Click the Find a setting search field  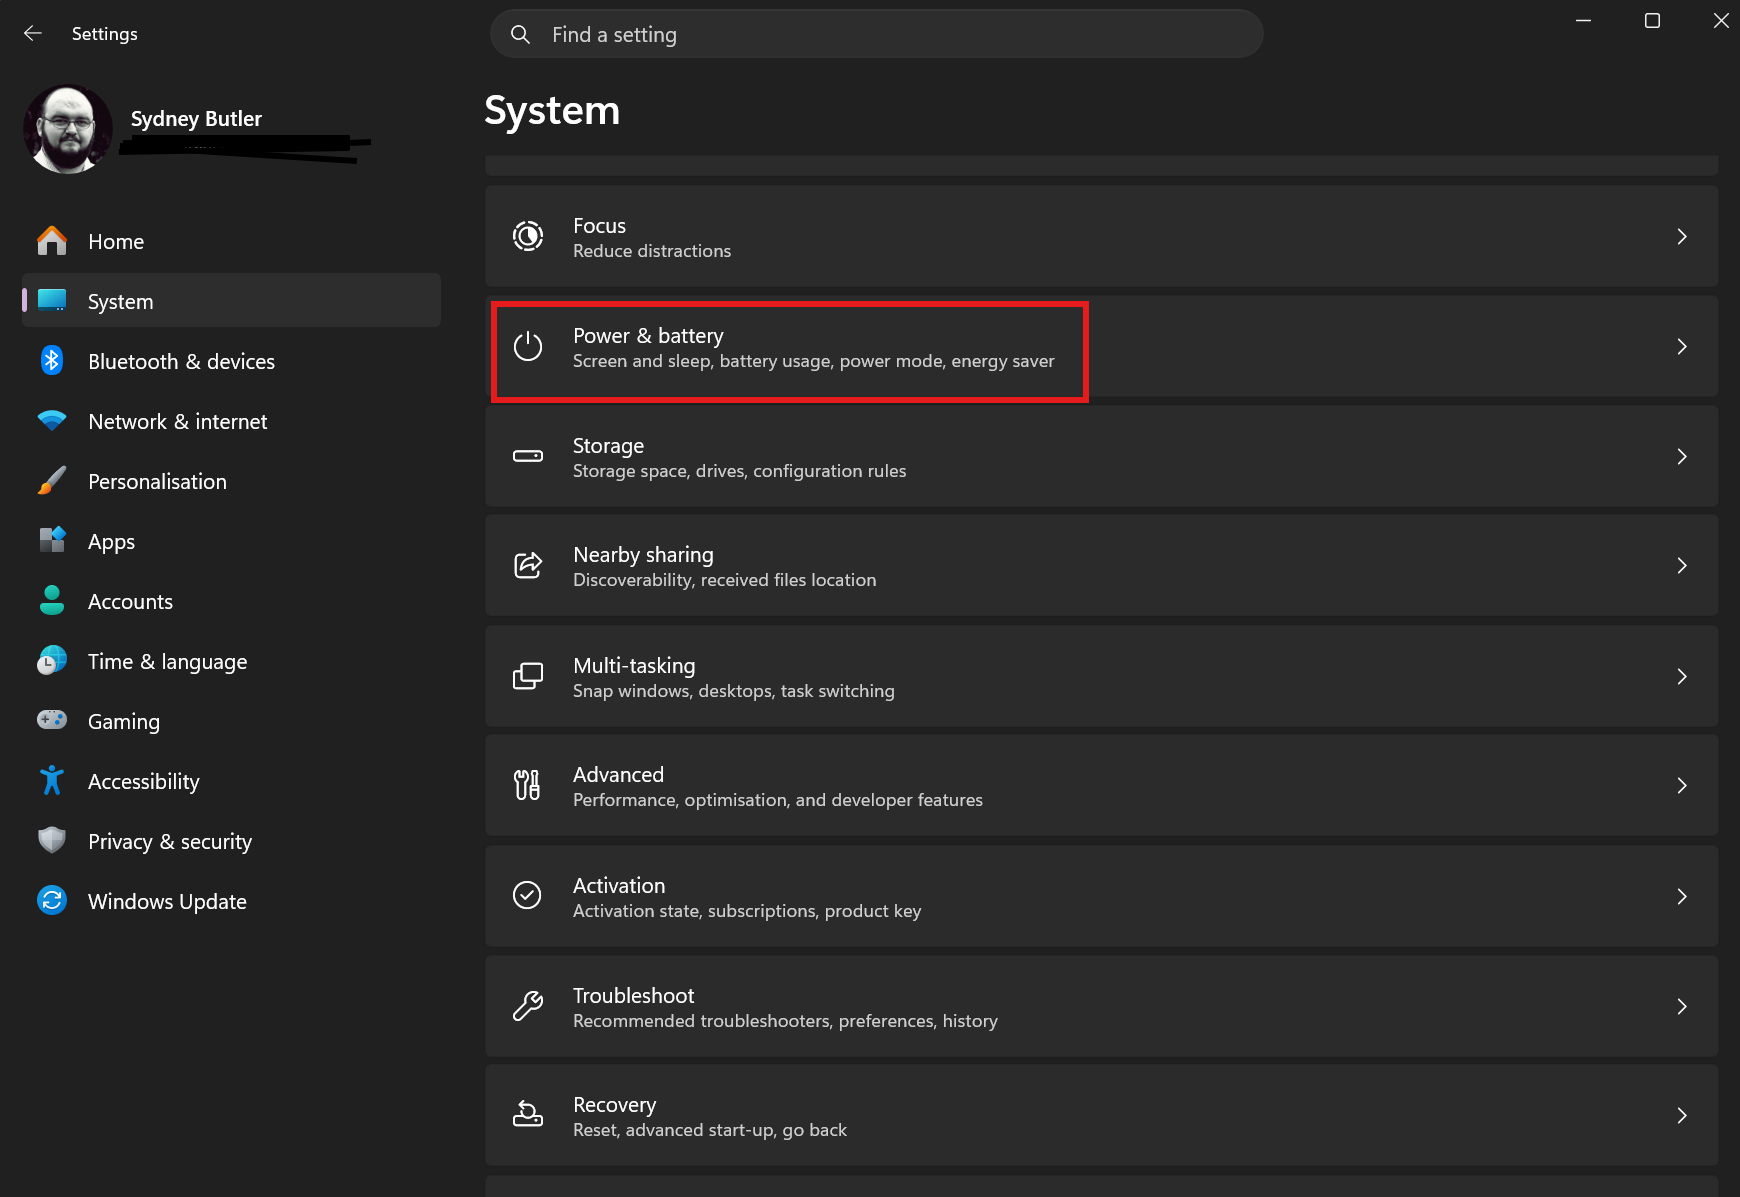point(877,35)
